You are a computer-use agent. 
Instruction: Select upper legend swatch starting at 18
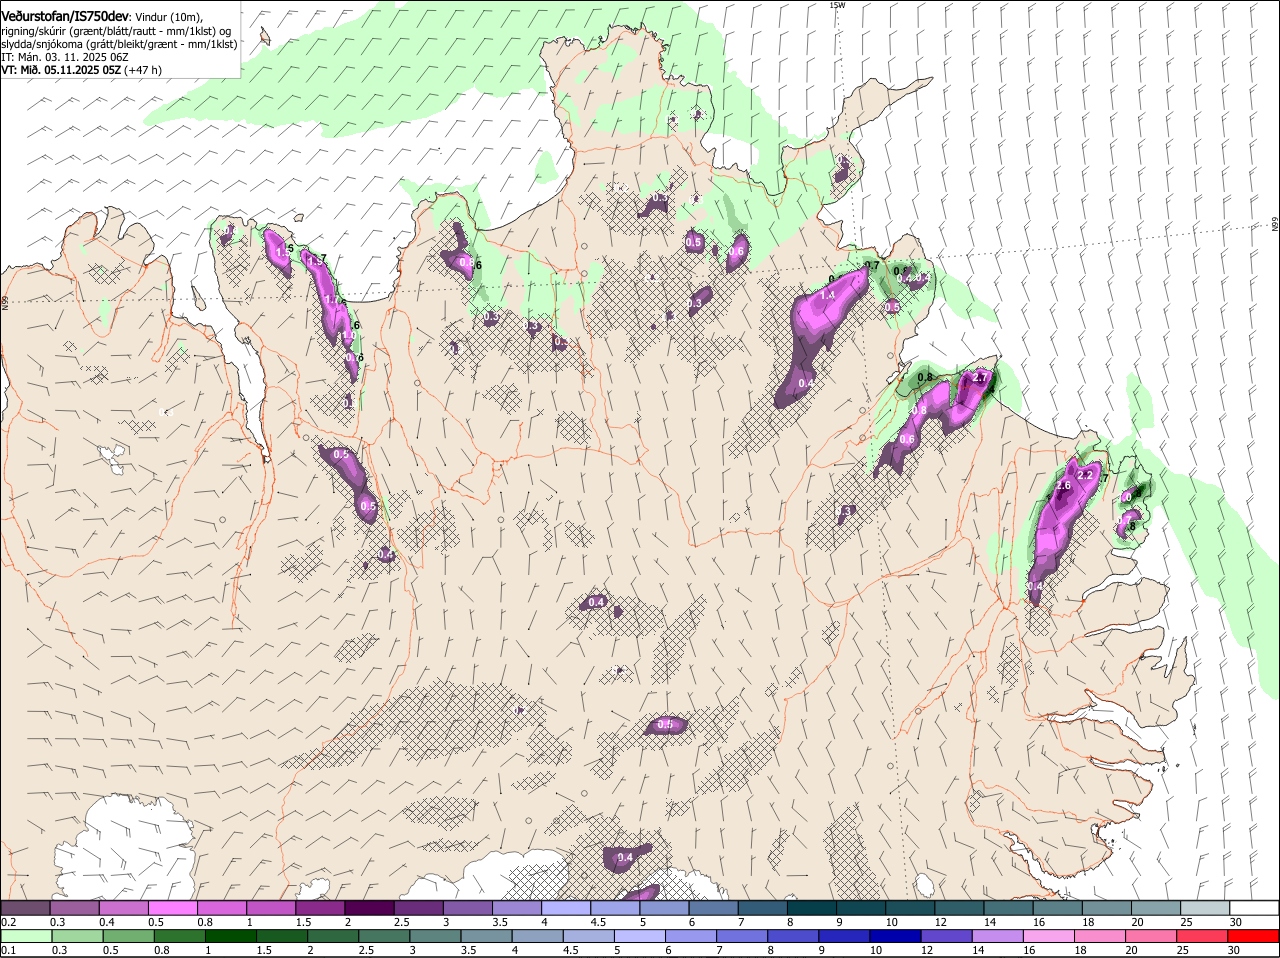tap(1106, 907)
